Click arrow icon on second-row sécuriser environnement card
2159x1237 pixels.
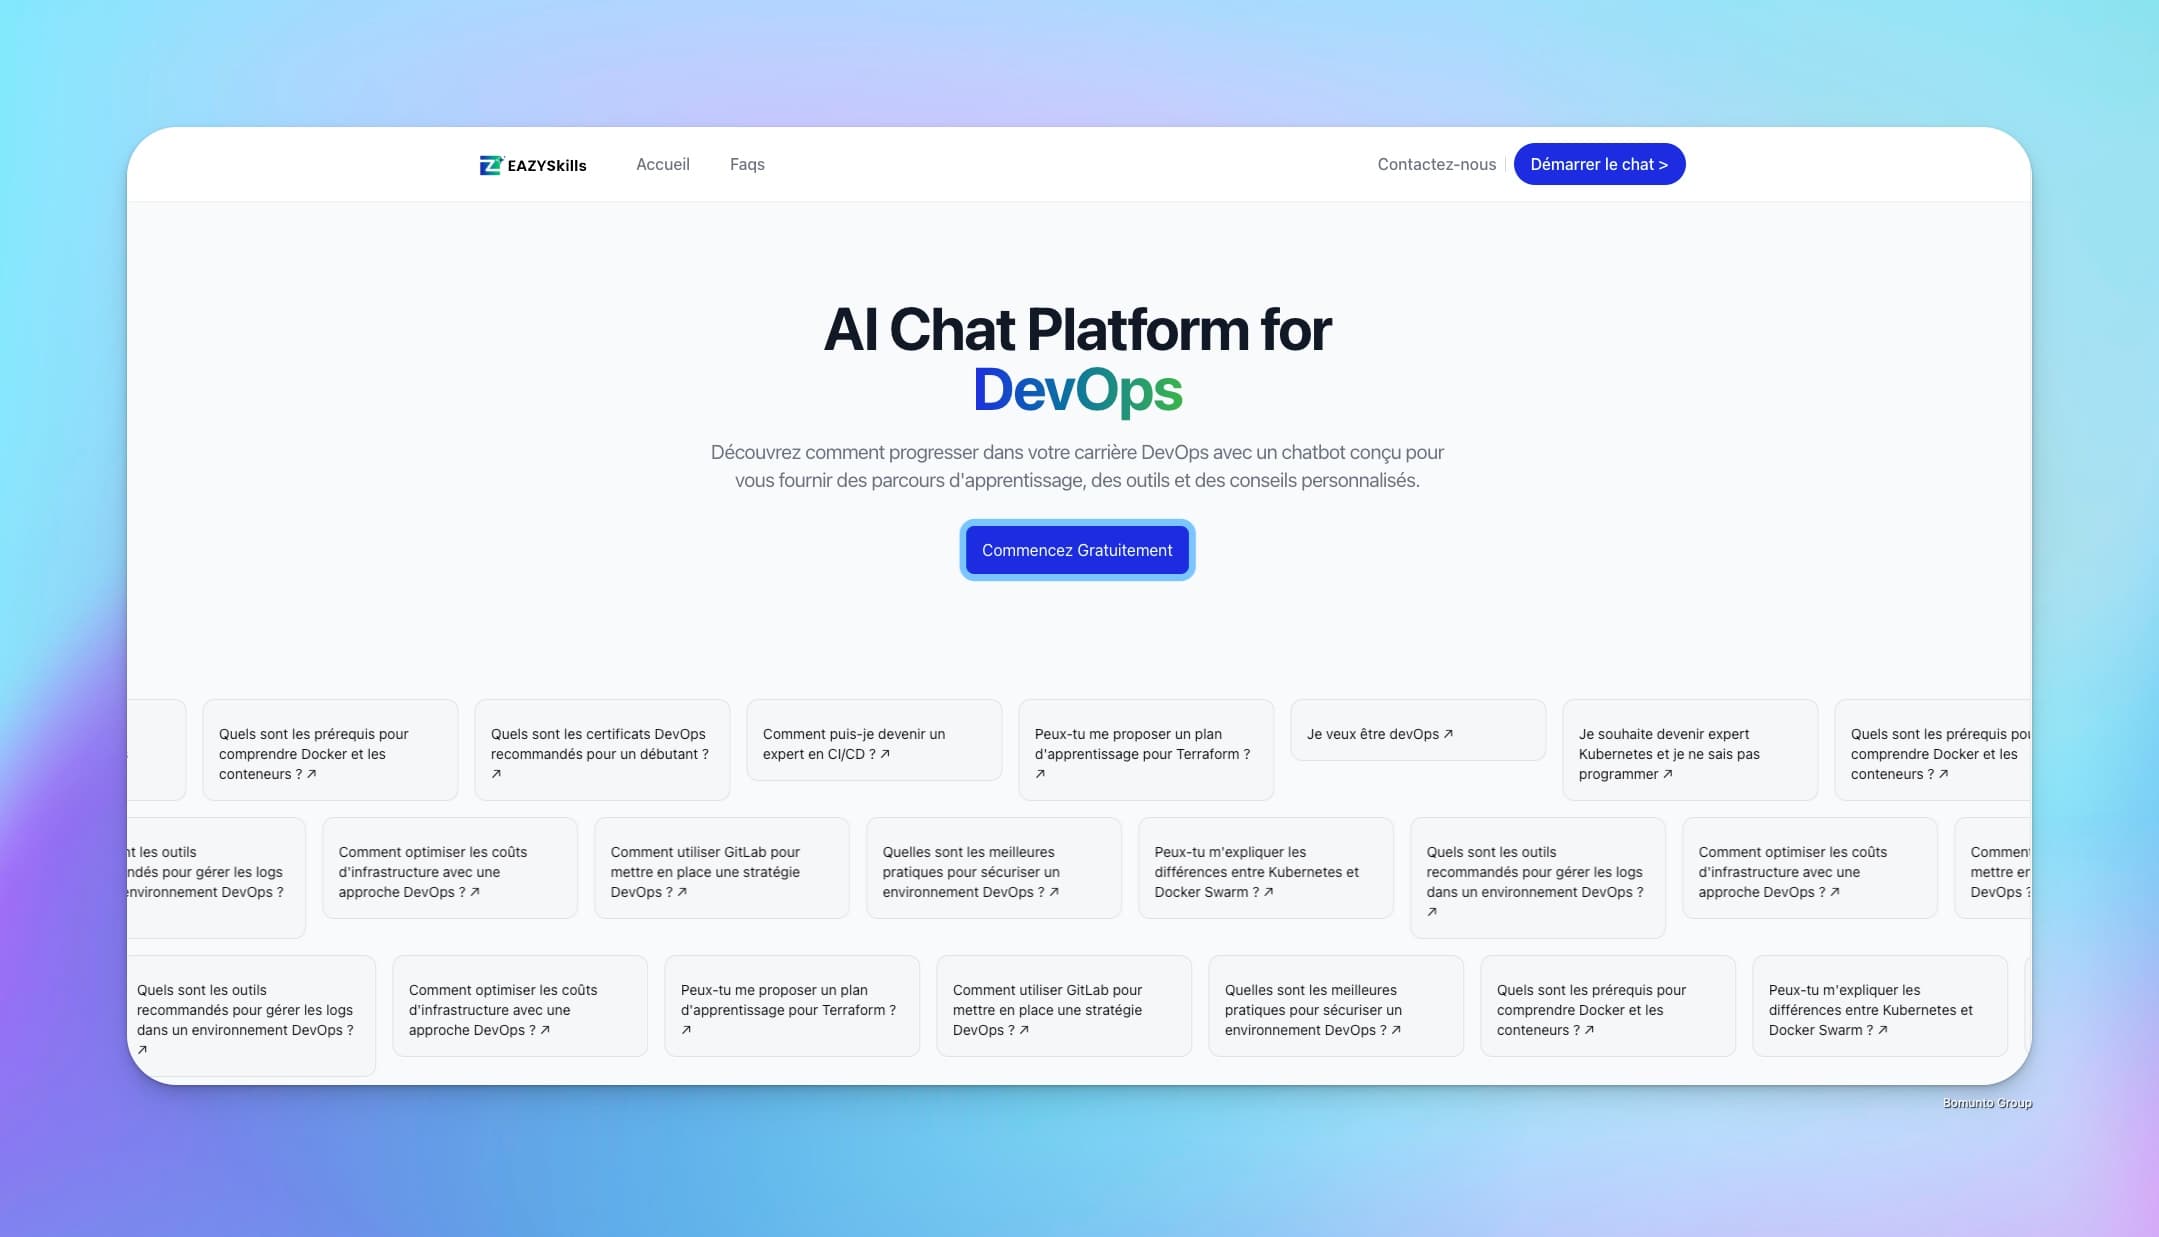(x=1053, y=892)
